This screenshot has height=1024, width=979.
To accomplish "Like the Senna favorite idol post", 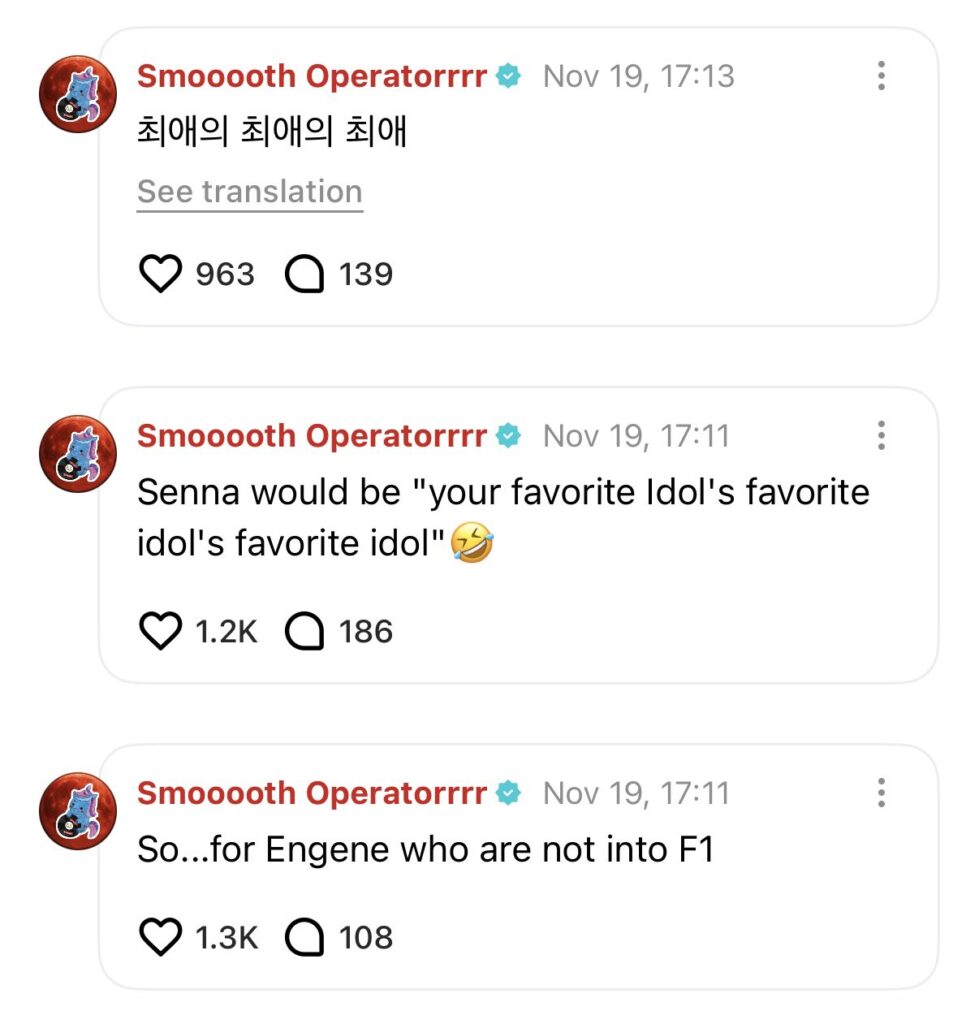I will pyautogui.click(x=160, y=632).
